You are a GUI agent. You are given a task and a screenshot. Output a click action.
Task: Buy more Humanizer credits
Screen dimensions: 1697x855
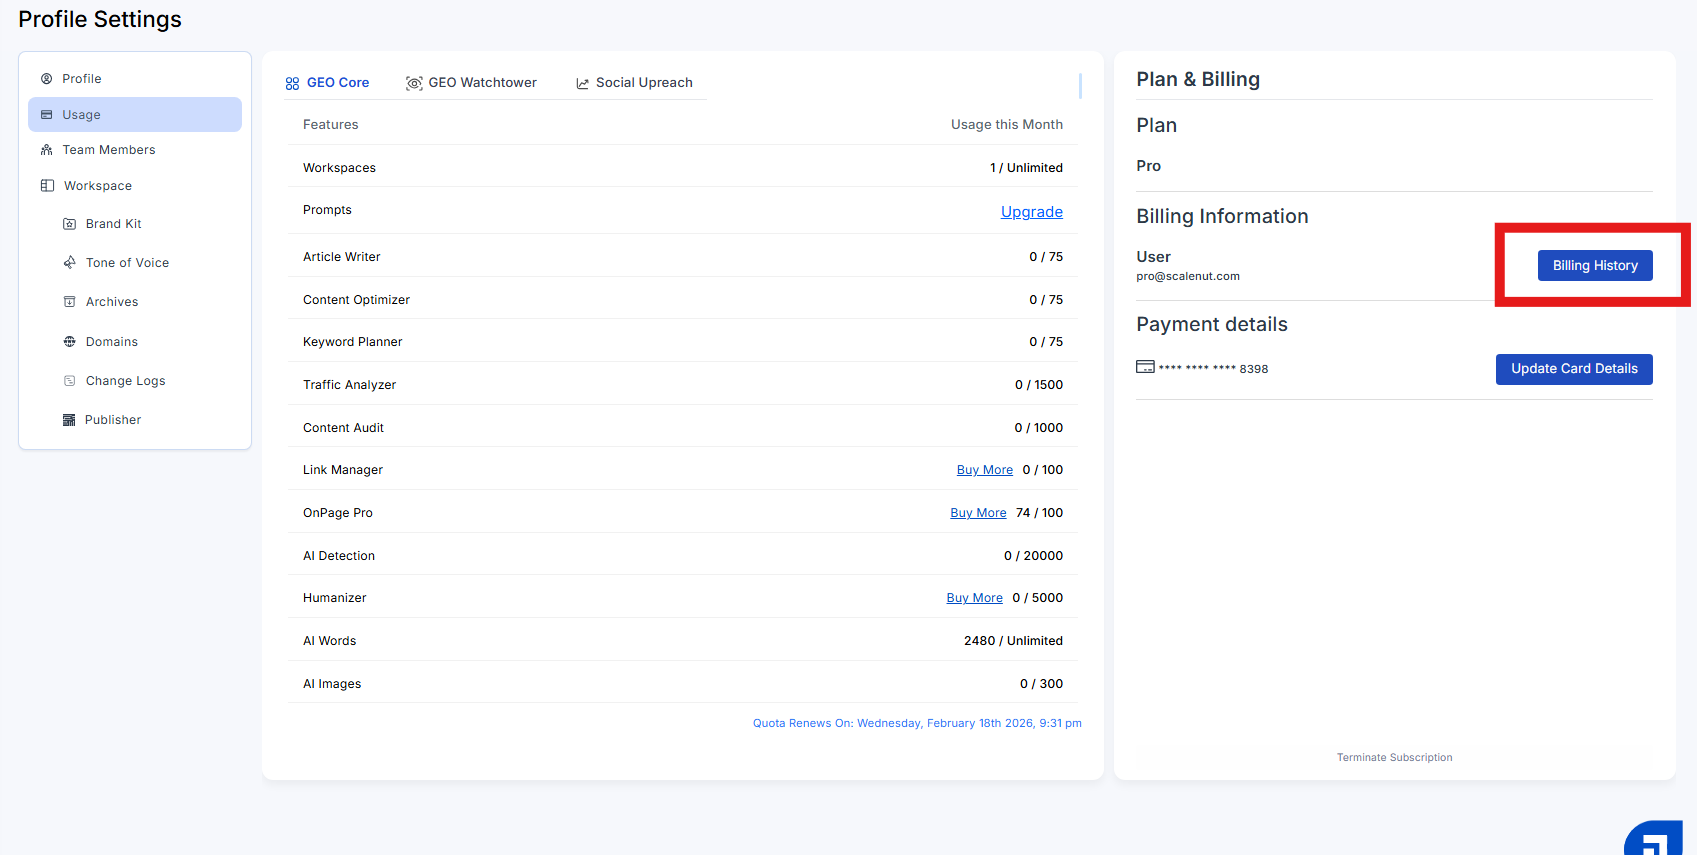[974, 598]
